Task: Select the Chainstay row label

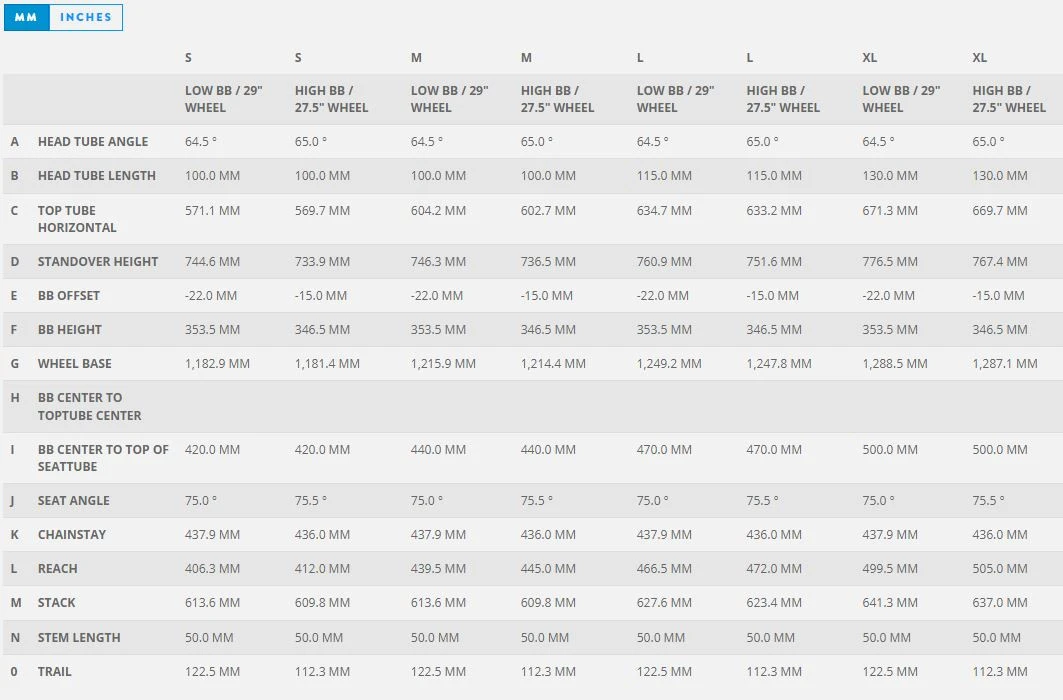Action: pos(72,535)
